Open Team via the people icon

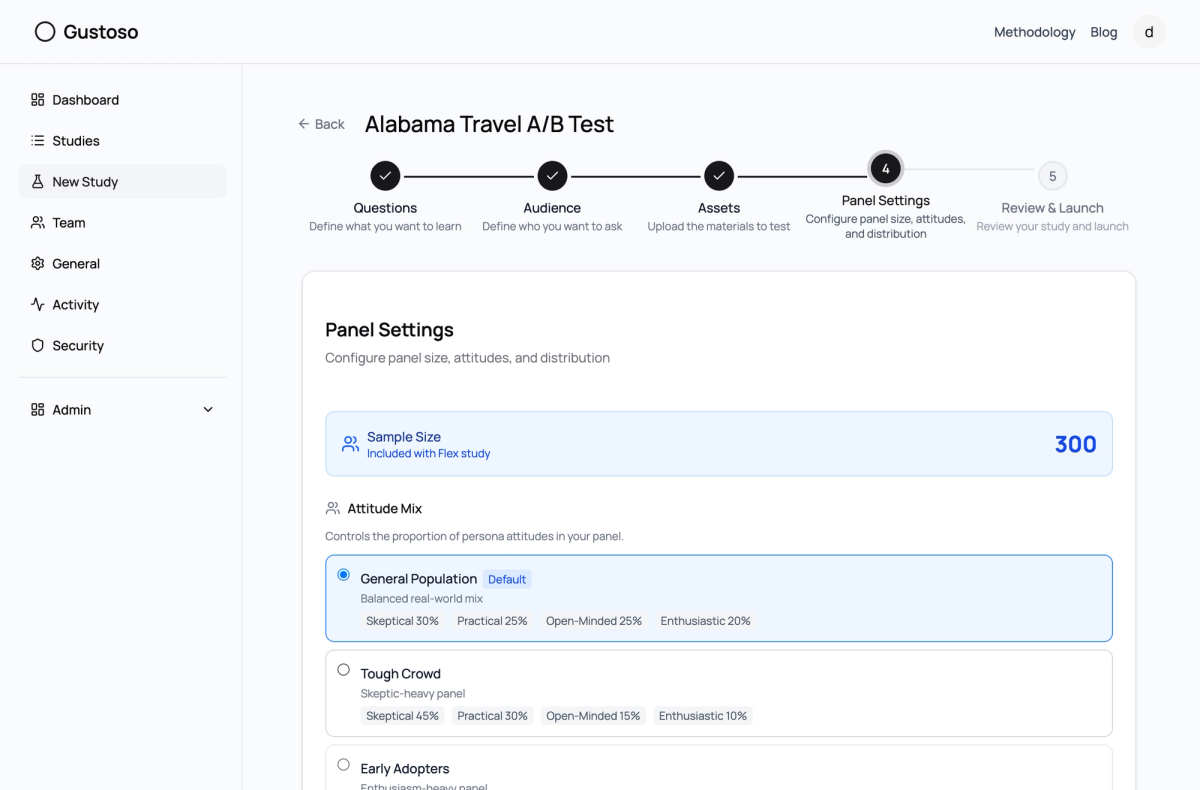click(38, 223)
